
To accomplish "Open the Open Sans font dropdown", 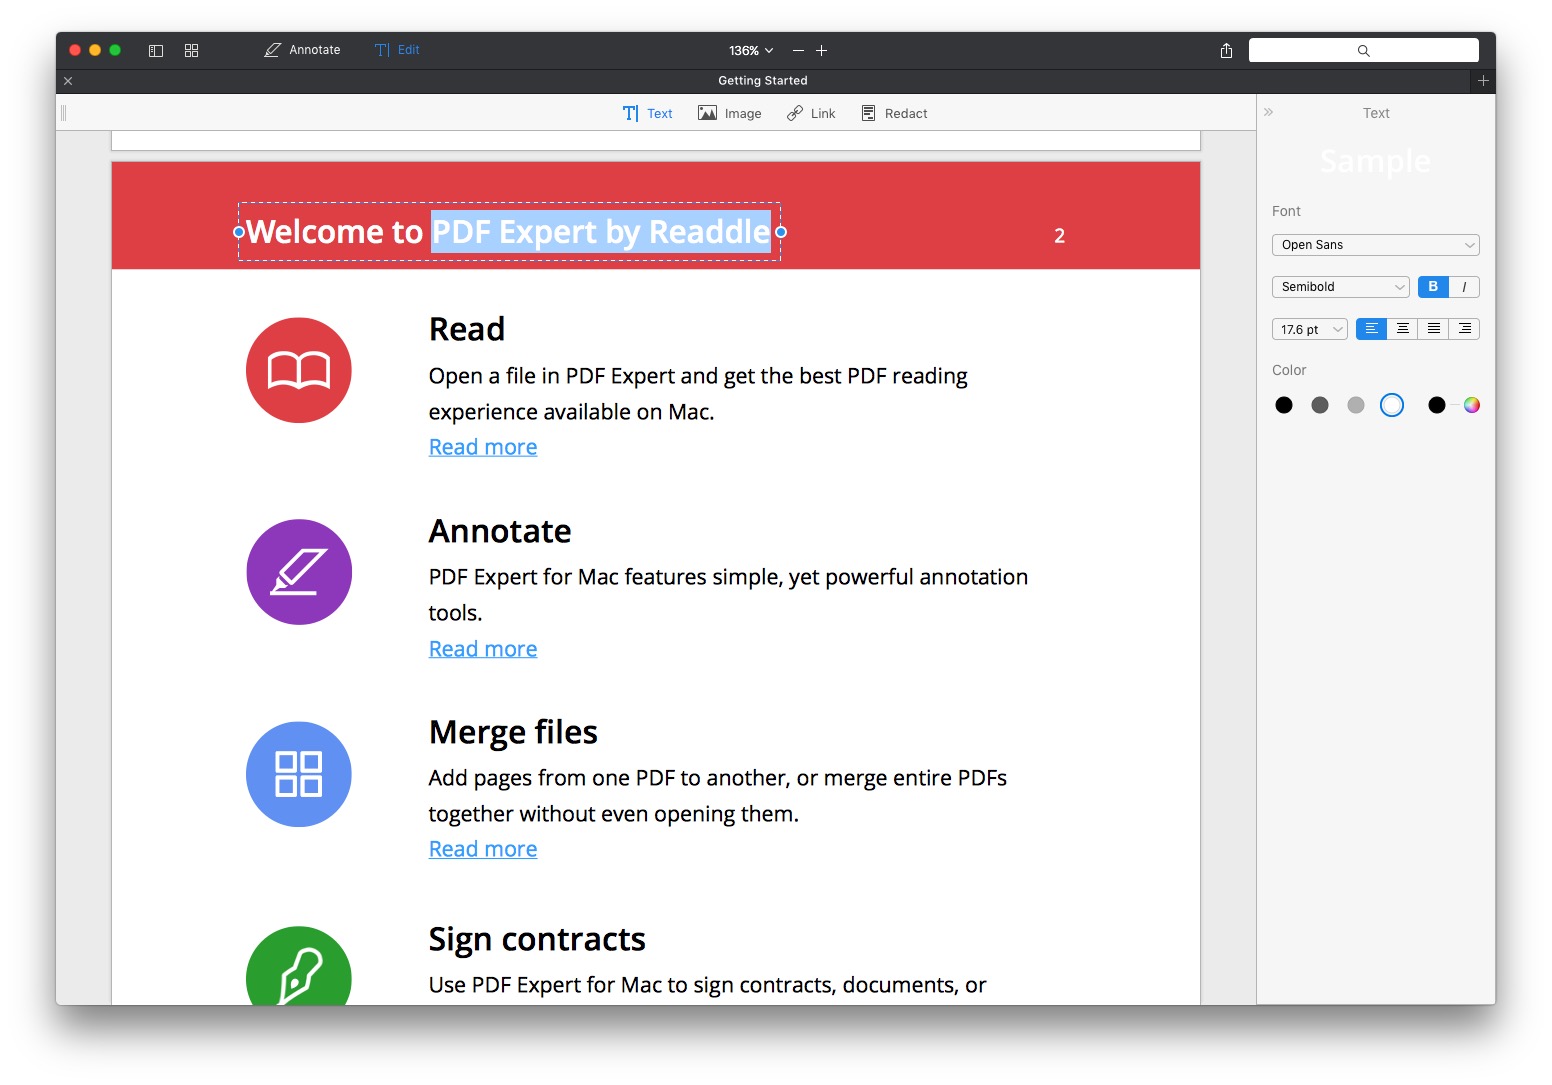I will point(1374,244).
